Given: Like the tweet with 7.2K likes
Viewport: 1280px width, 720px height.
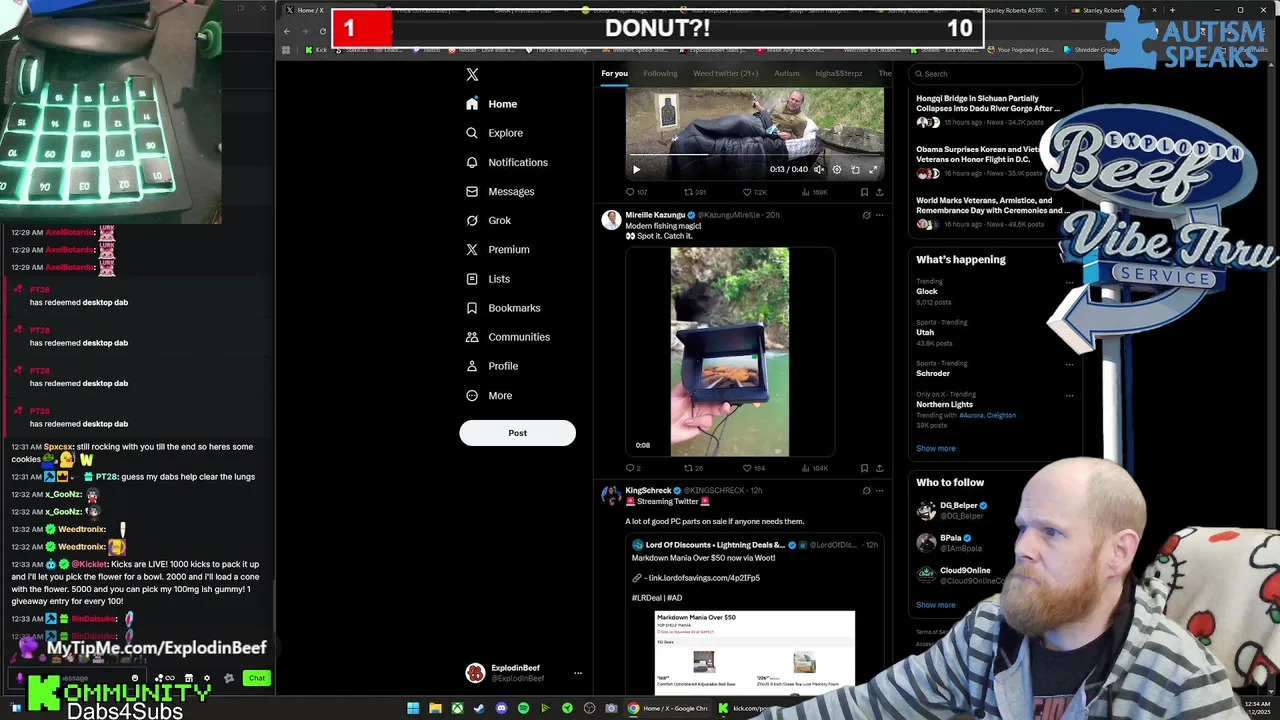Looking at the screenshot, I should pos(754,192).
